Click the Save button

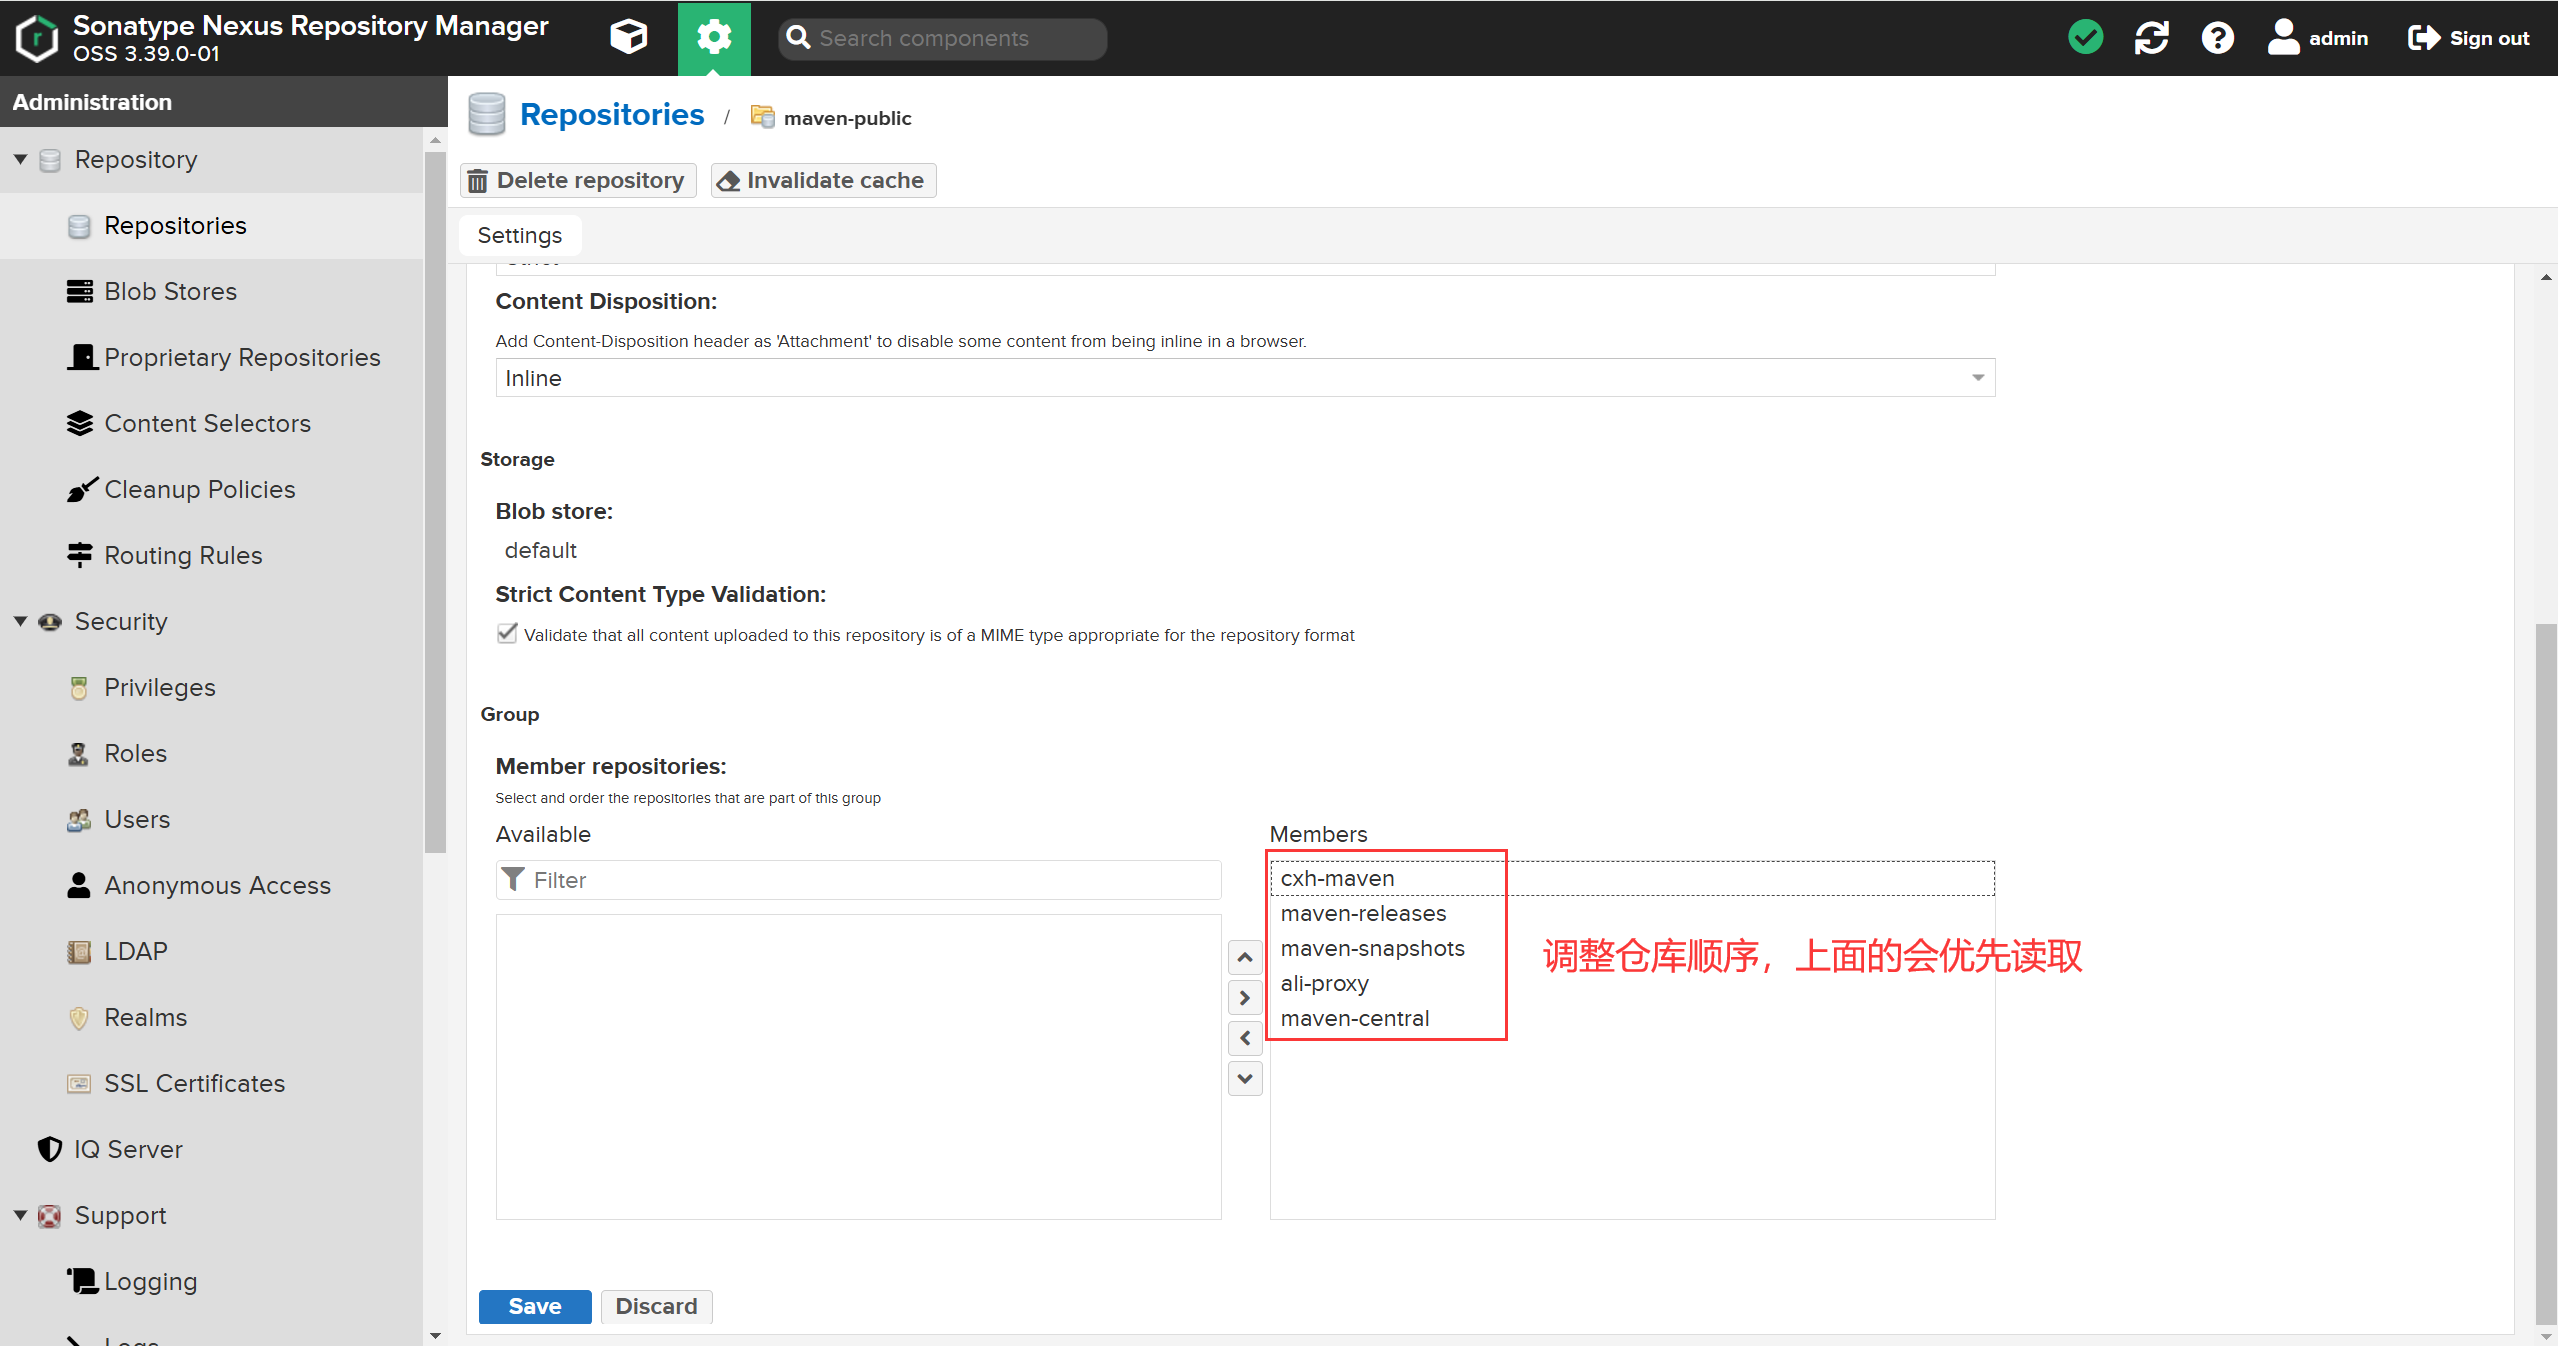[x=534, y=1306]
